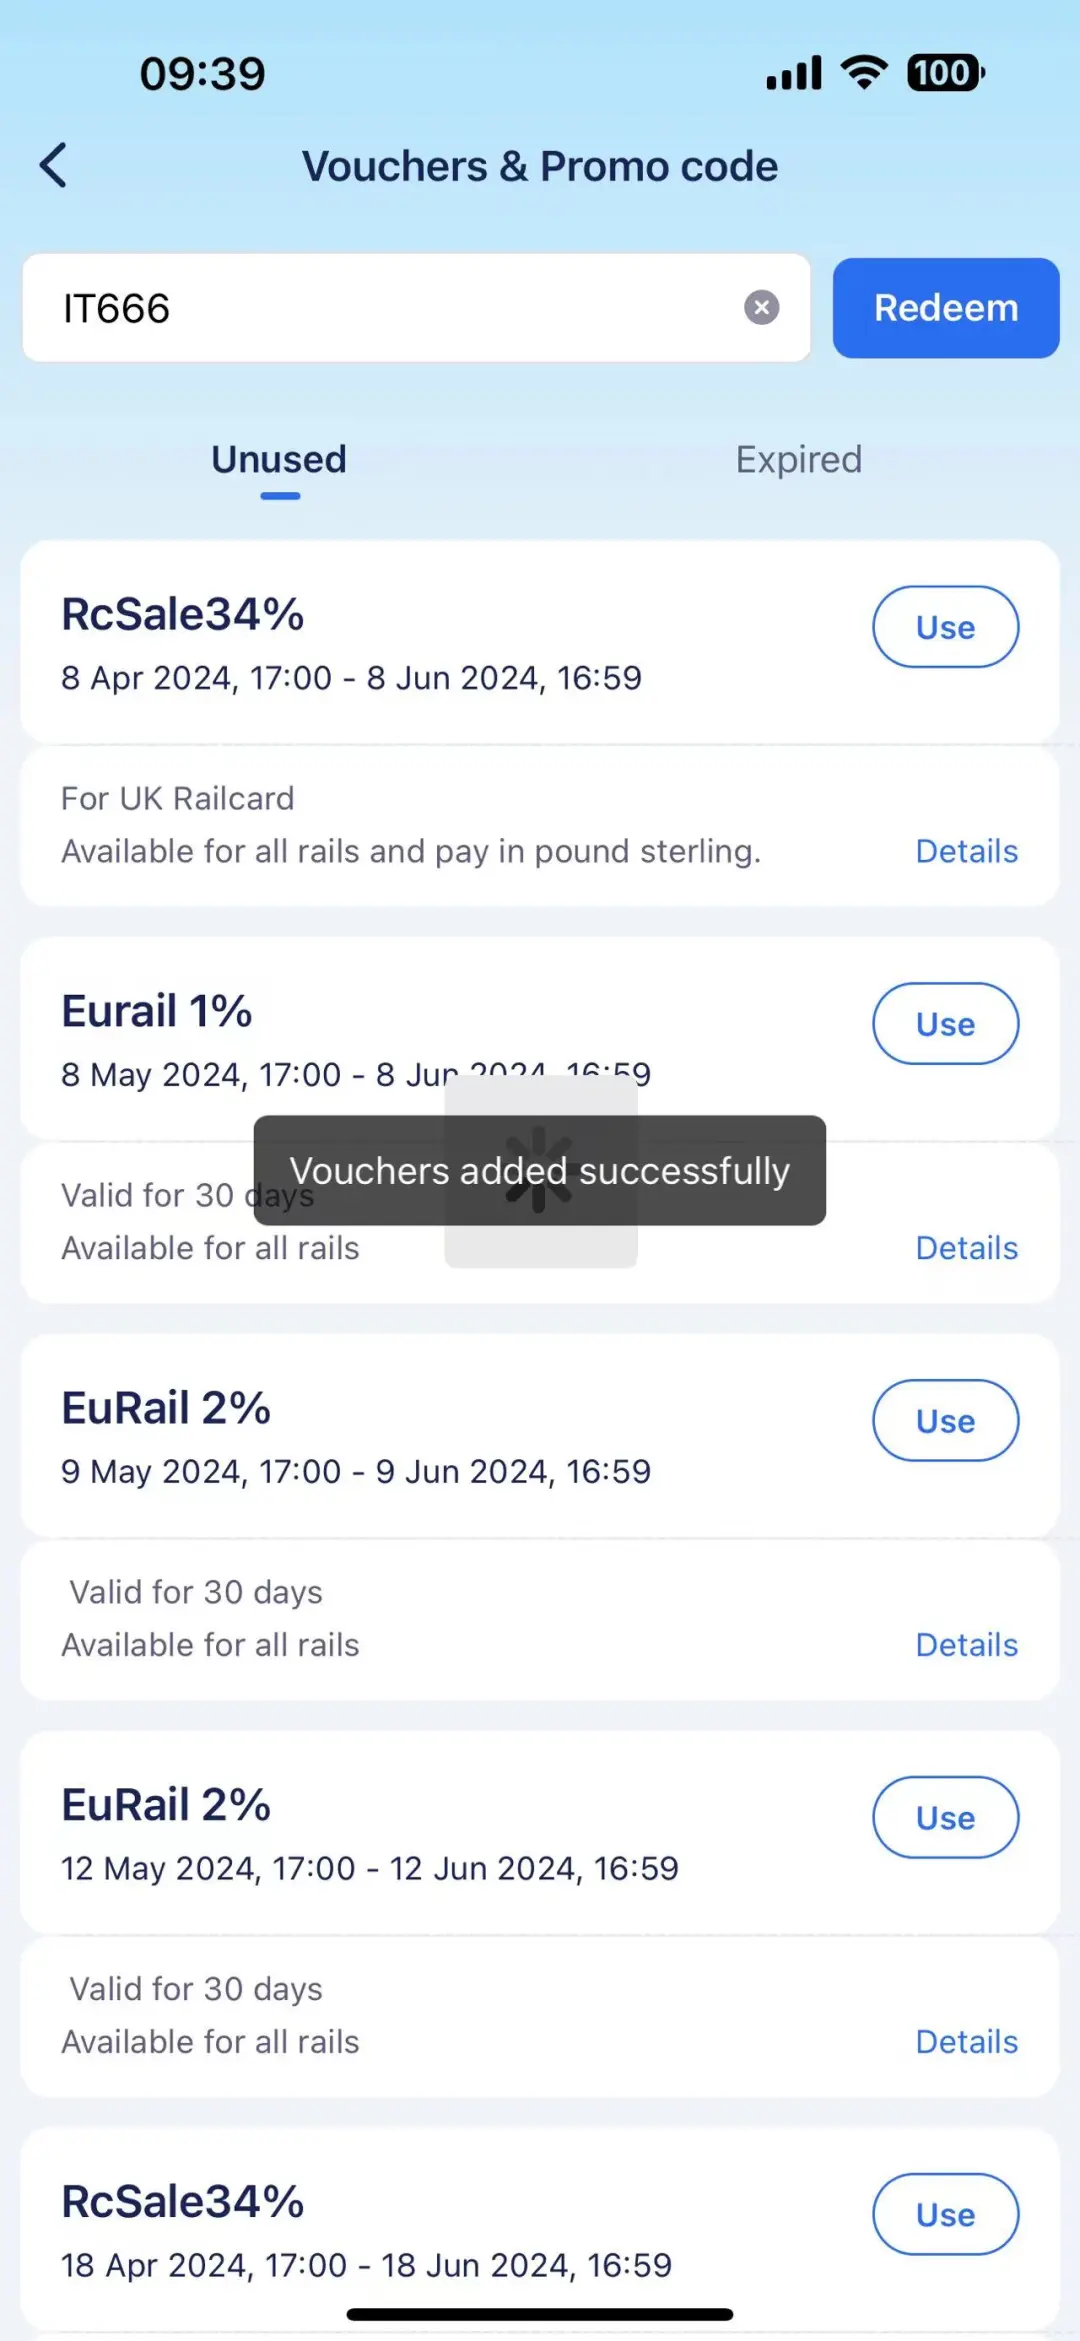Tap the 09:39 clock in status bar
The width and height of the screenshot is (1080, 2341).
click(203, 73)
